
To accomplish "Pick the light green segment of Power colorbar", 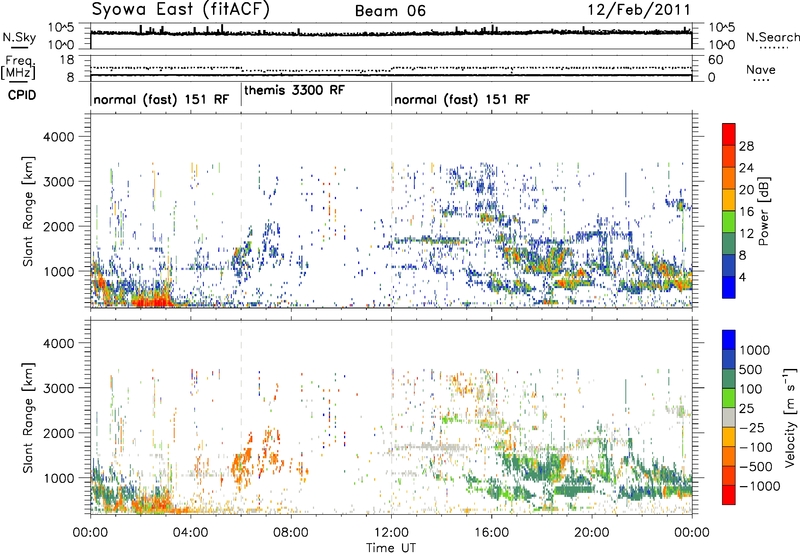I will tap(729, 222).
